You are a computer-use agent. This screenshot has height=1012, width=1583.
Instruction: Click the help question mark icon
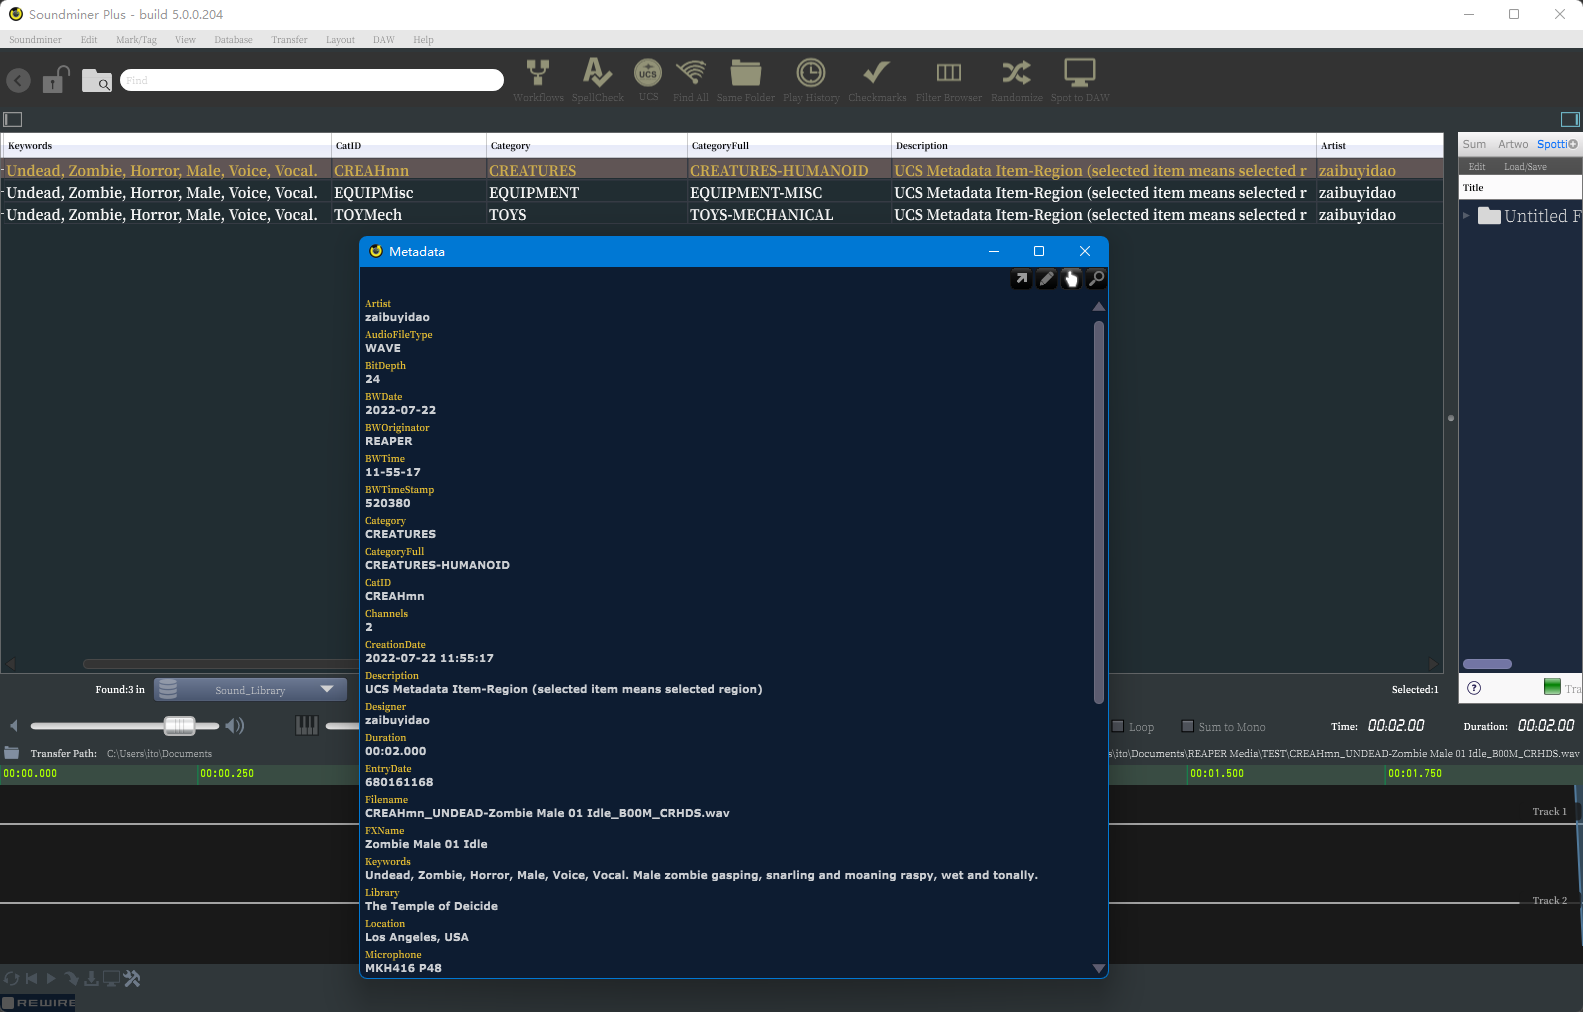(1474, 687)
